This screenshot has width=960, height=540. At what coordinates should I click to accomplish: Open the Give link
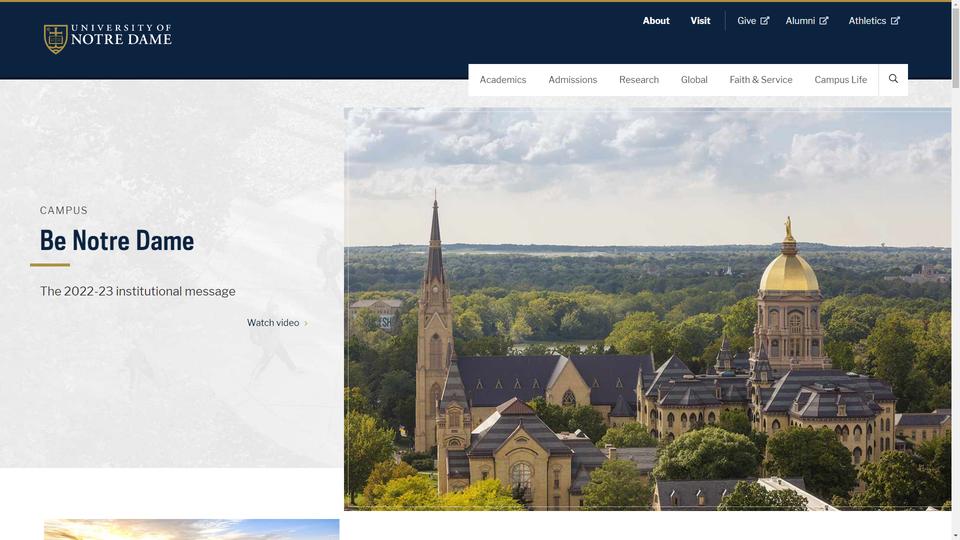[746, 21]
